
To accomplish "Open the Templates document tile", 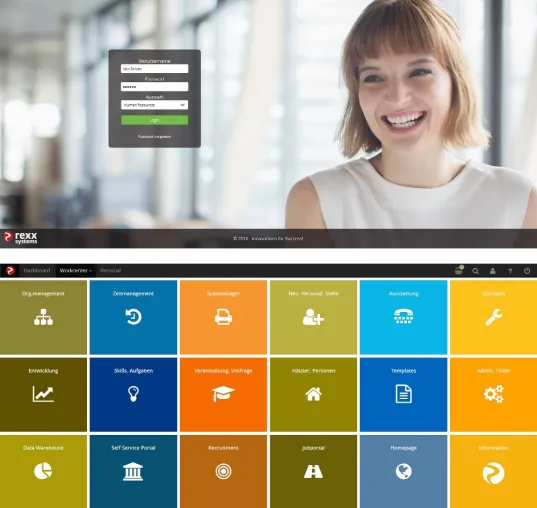I will [x=403, y=395].
